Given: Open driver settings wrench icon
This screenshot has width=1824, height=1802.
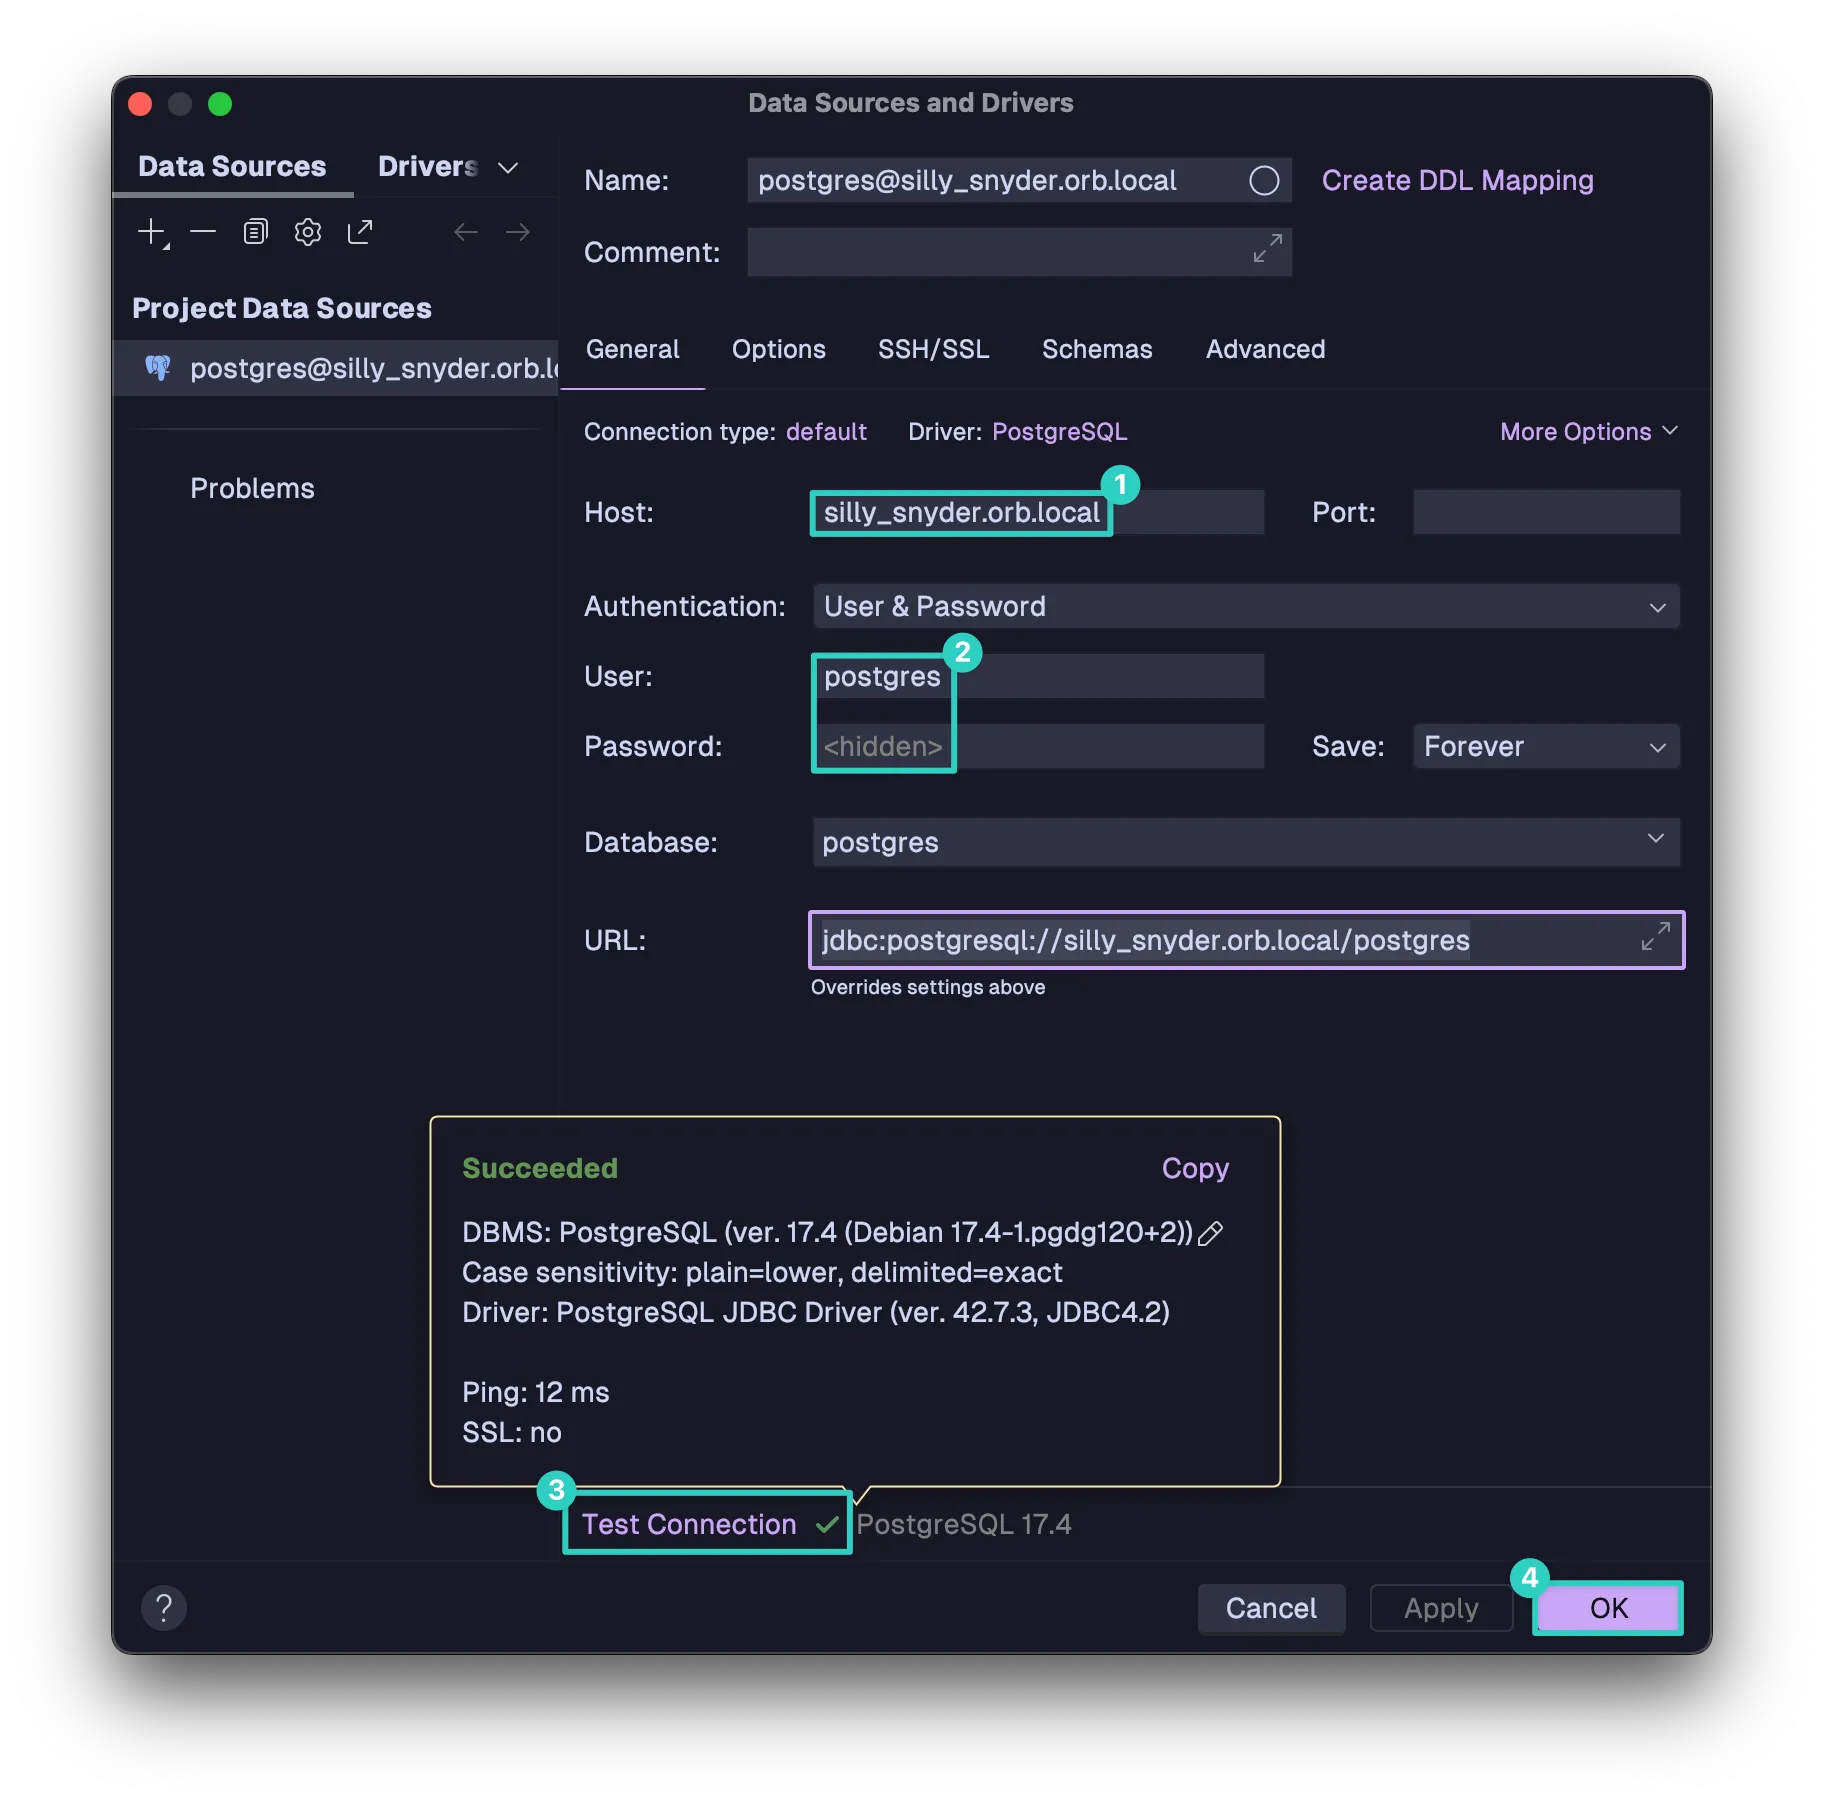Looking at the screenshot, I should 308,233.
